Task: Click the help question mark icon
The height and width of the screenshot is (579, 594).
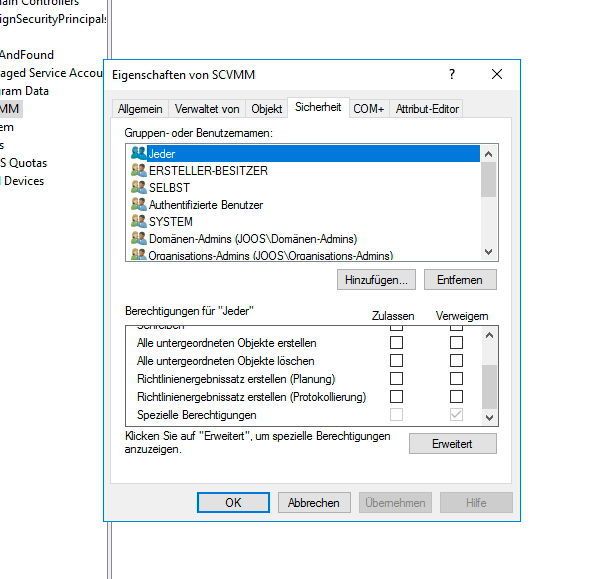Action: [452, 74]
